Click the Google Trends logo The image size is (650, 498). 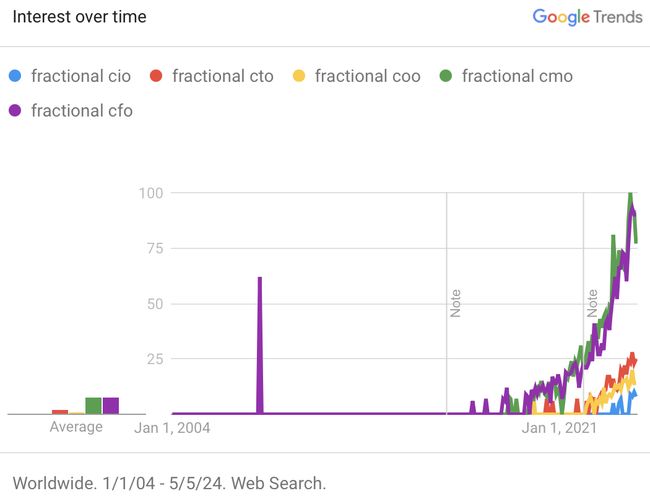(587, 17)
